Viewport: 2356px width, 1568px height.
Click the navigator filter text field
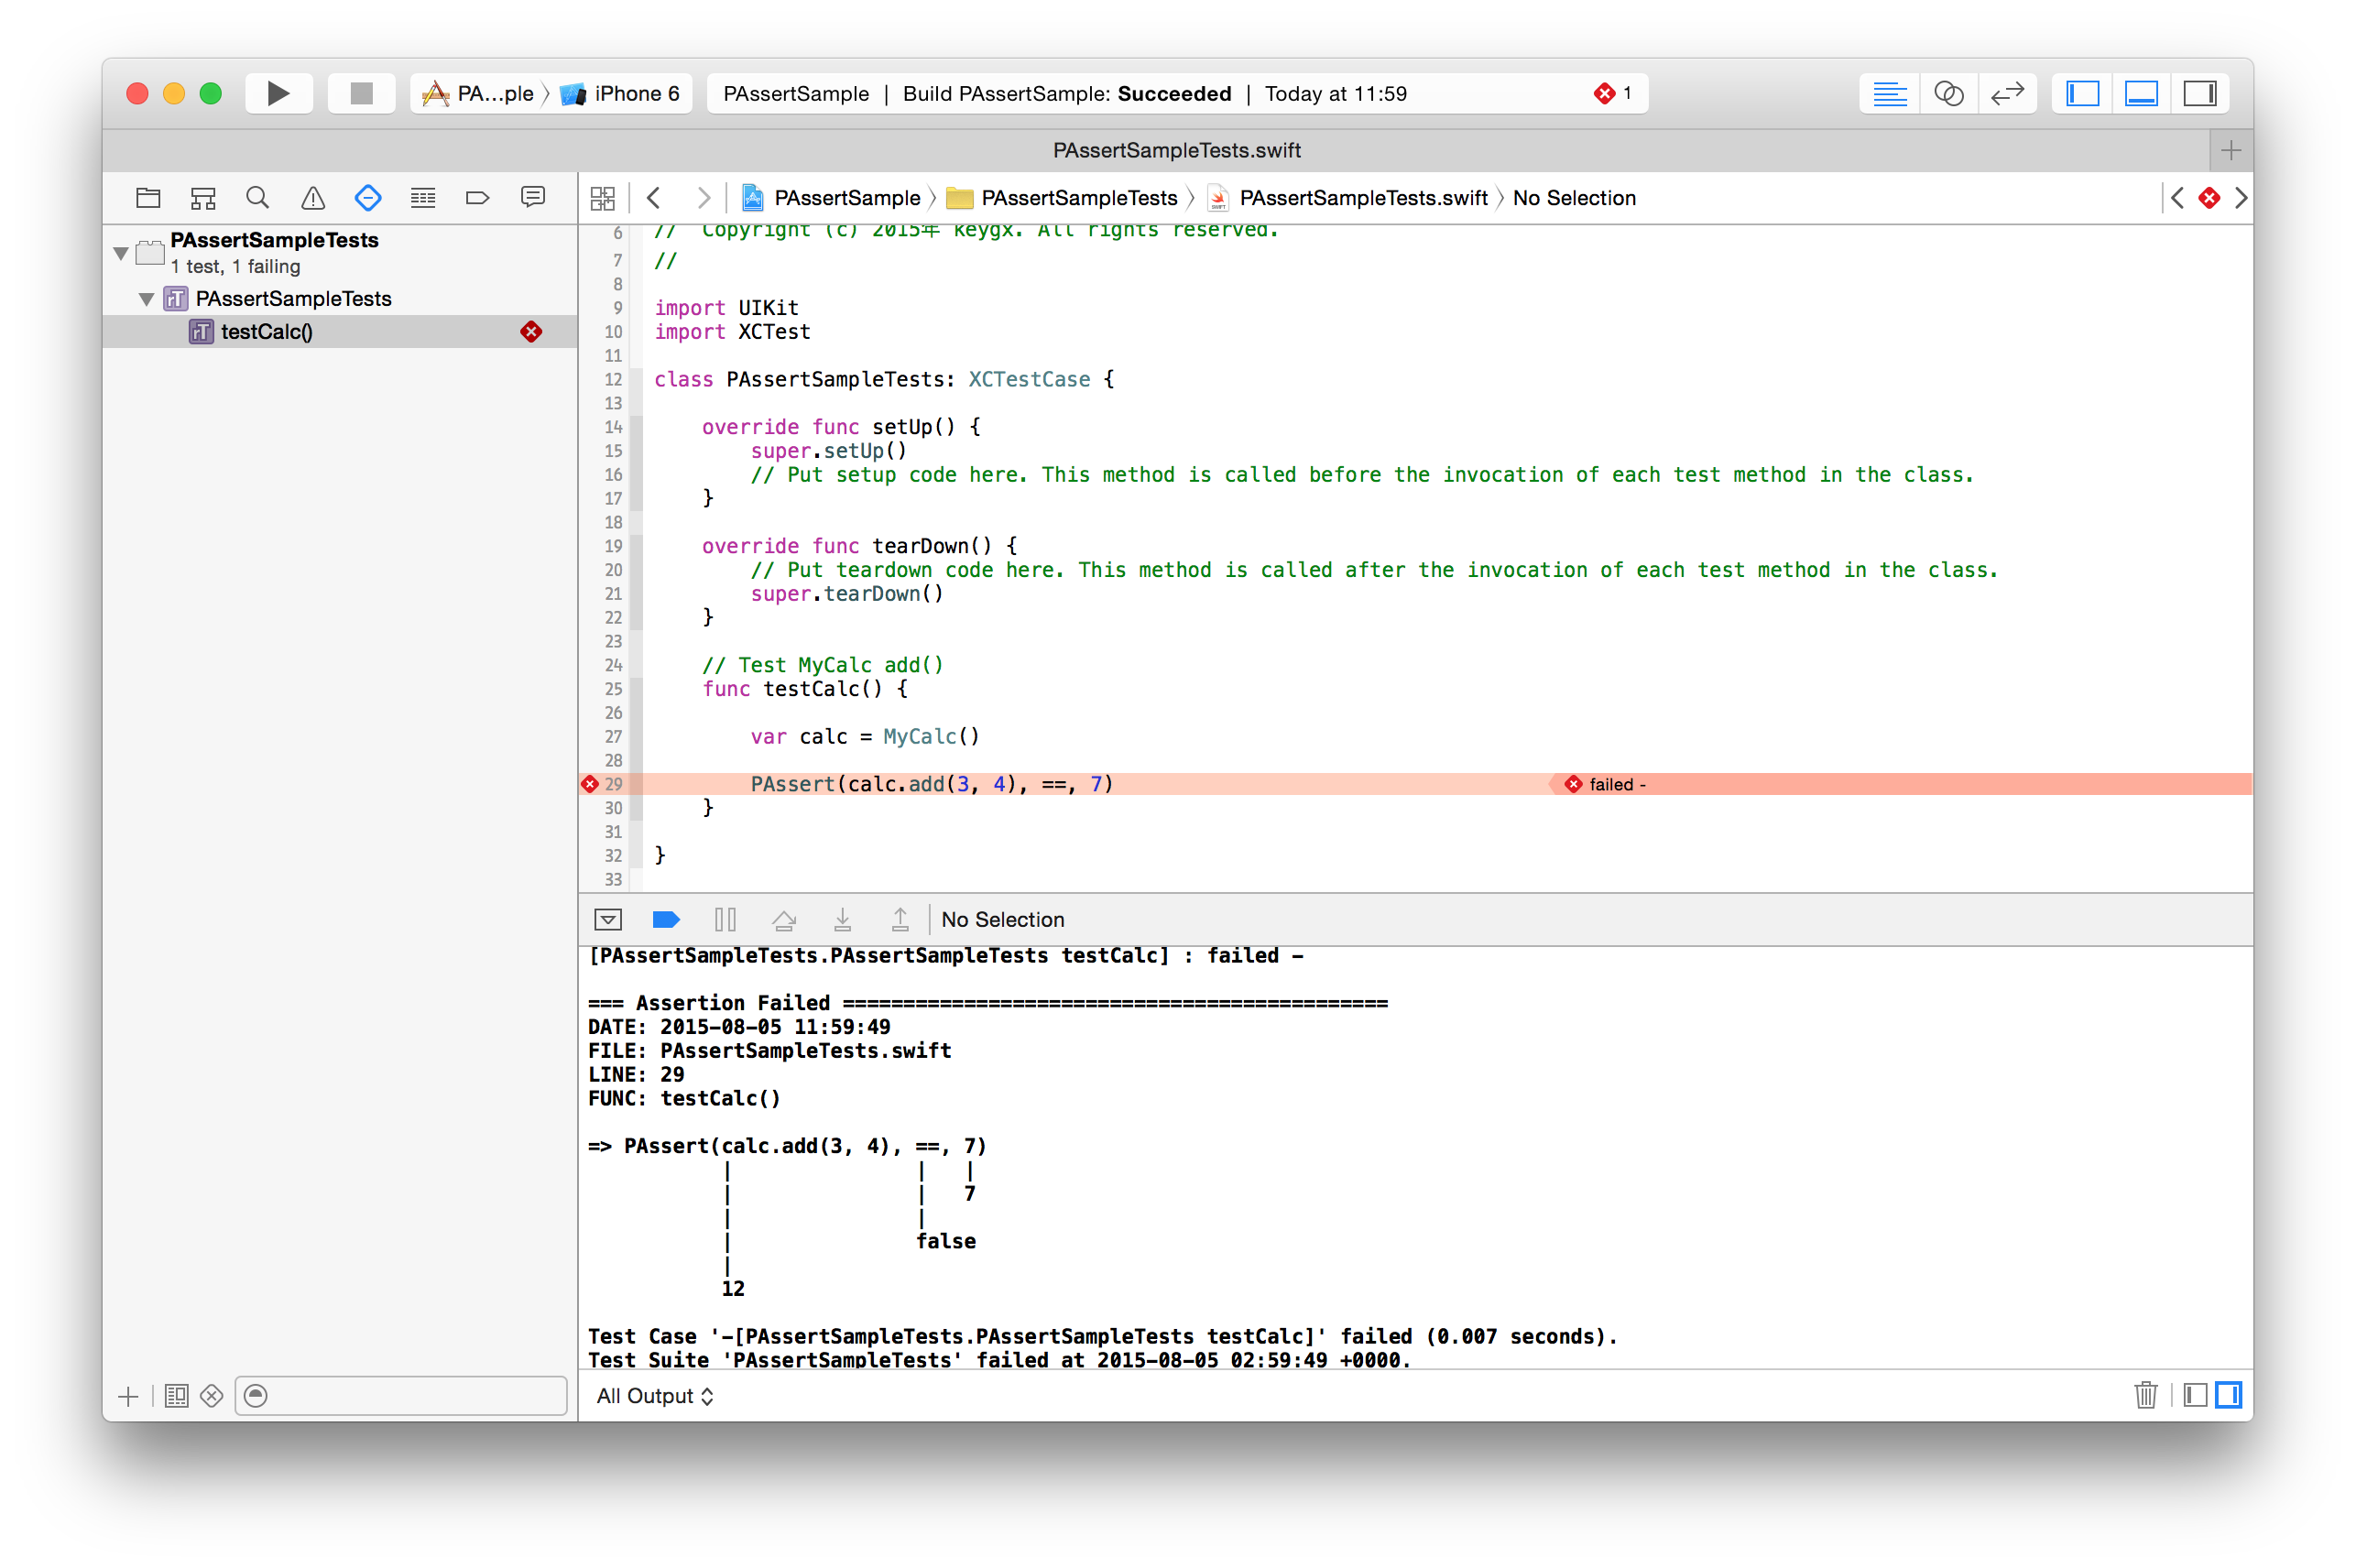click(x=410, y=1396)
